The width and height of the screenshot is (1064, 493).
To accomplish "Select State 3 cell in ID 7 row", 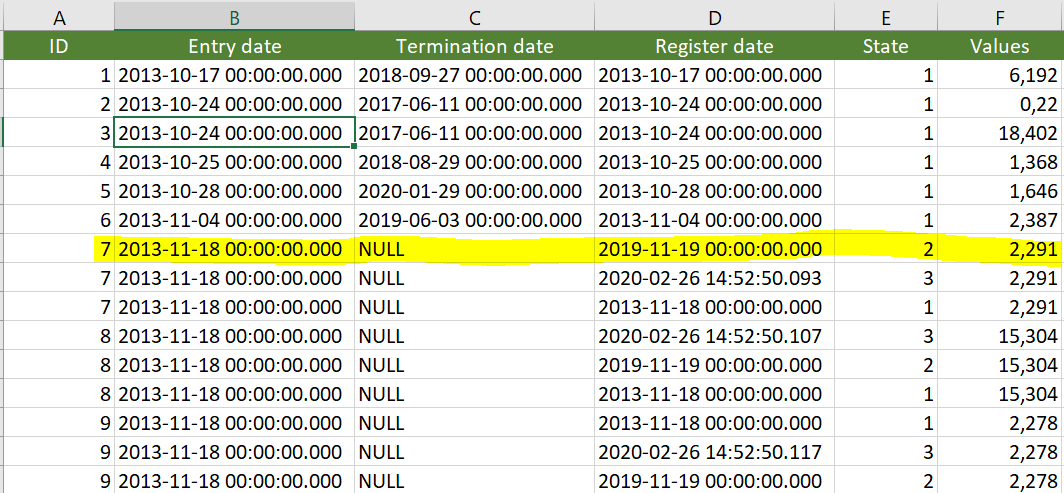I will [x=886, y=277].
